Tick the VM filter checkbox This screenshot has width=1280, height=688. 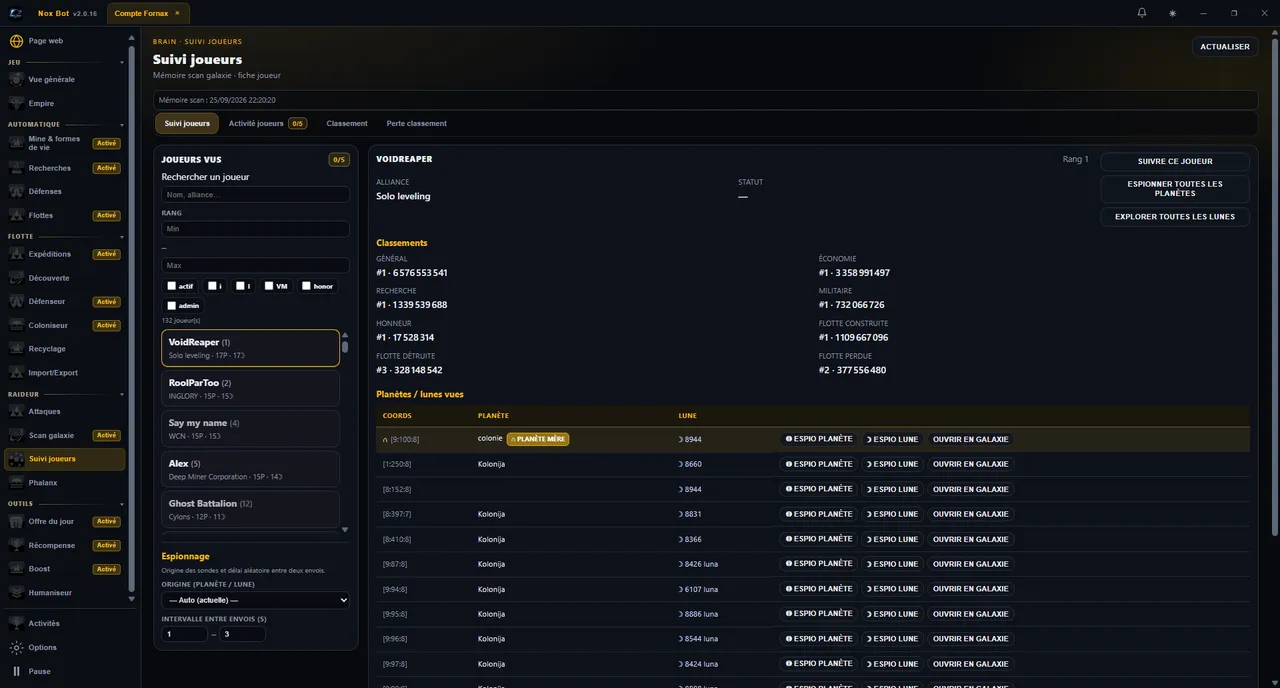[x=269, y=286]
